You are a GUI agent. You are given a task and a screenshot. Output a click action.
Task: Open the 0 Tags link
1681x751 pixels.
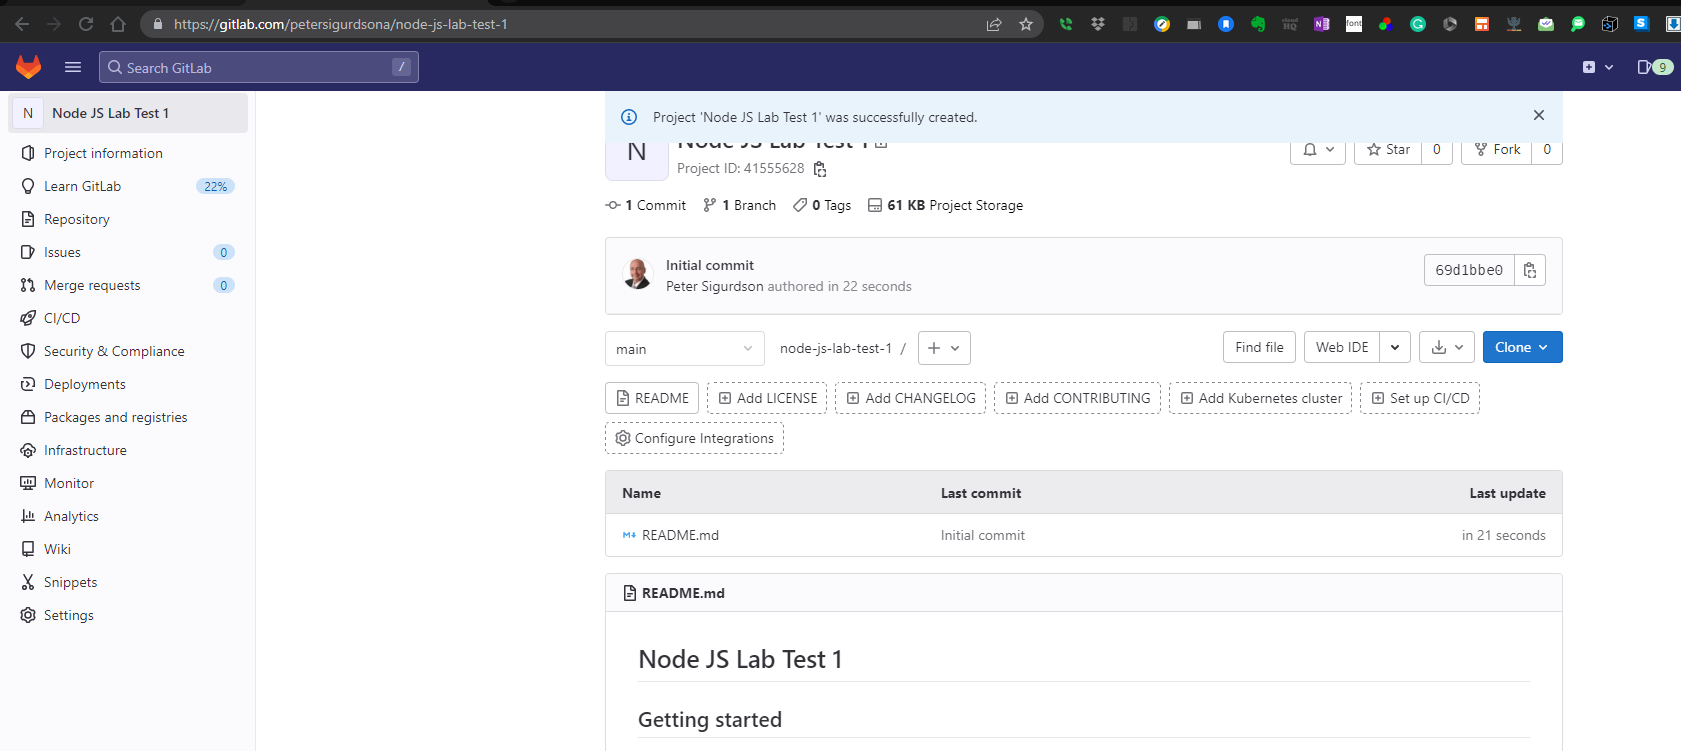click(822, 205)
